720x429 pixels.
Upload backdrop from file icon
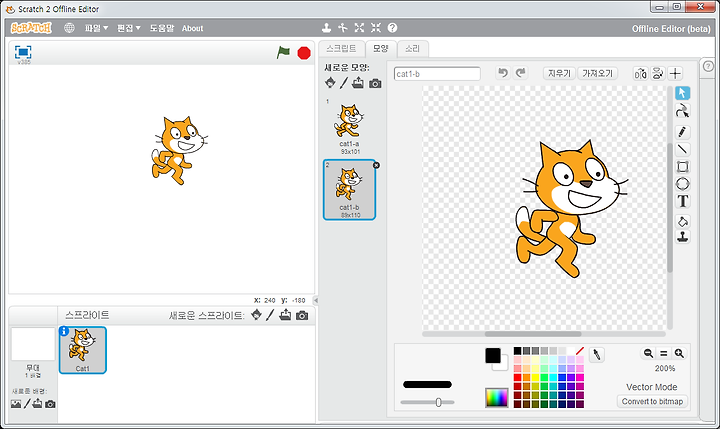[x=38, y=404]
